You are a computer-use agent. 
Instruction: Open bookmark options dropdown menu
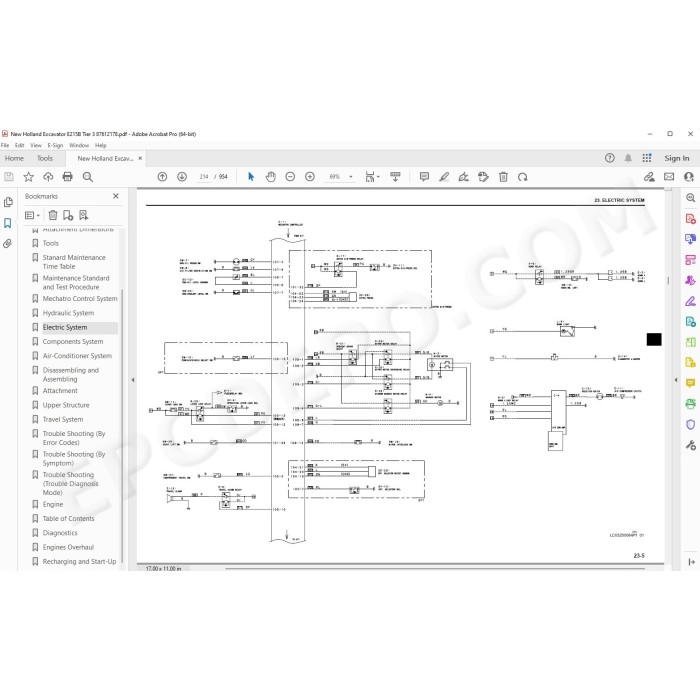click(x=32, y=215)
